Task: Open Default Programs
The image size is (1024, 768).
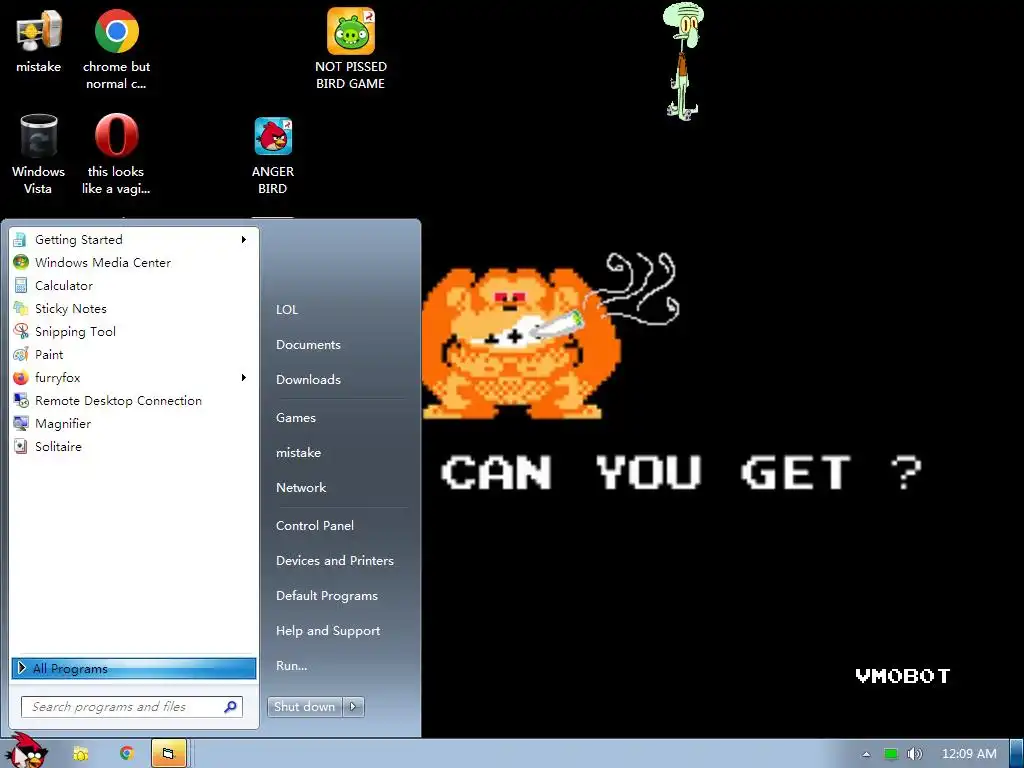Action: (327, 596)
